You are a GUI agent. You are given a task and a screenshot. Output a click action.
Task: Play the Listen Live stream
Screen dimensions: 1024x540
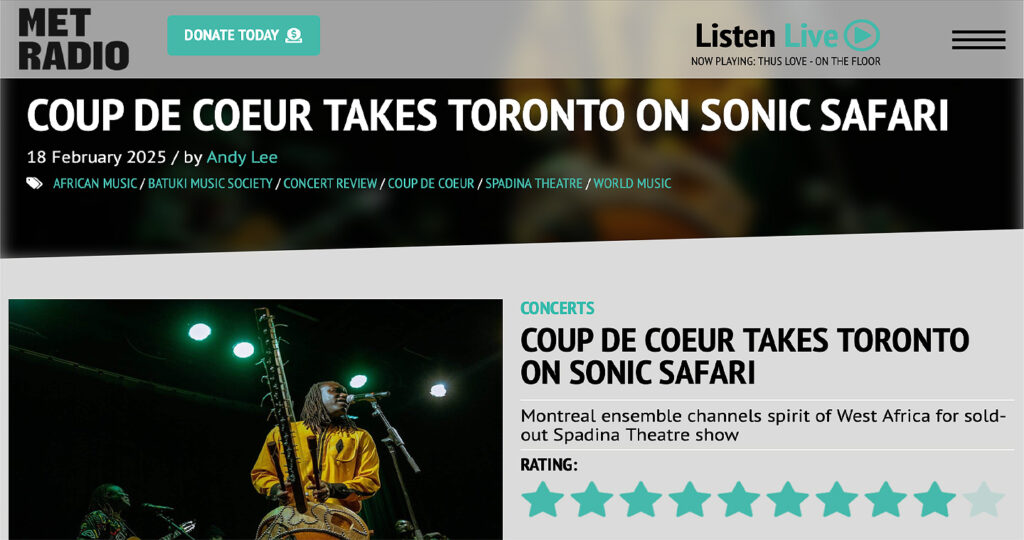pos(862,35)
